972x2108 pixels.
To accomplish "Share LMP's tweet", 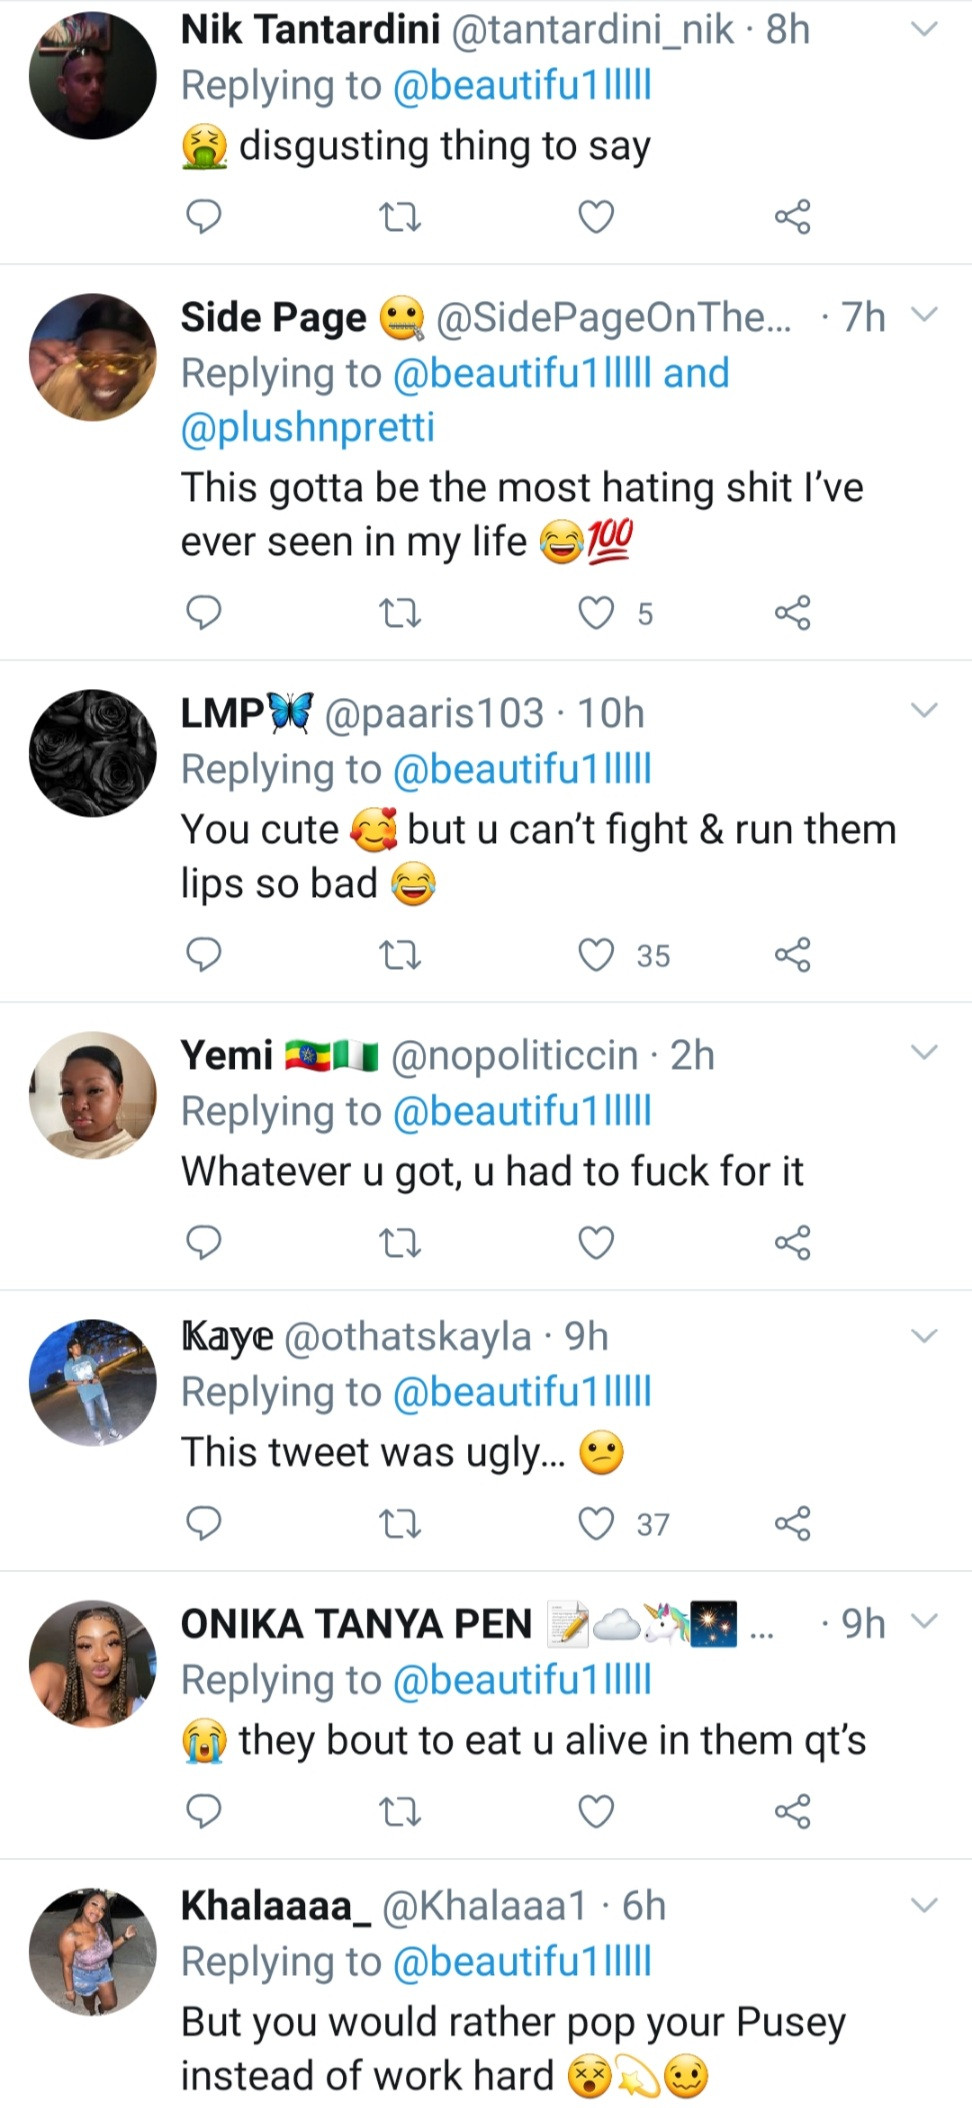I will 792,955.
